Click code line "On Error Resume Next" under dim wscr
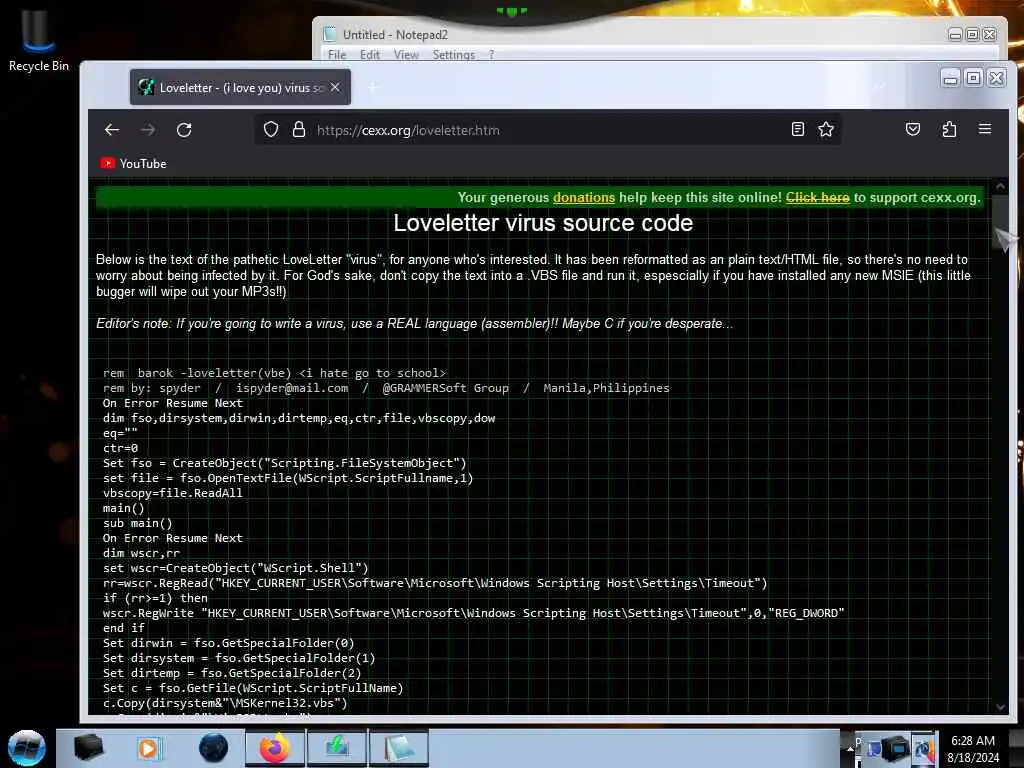Viewport: 1024px width, 768px height. click(x=172, y=538)
